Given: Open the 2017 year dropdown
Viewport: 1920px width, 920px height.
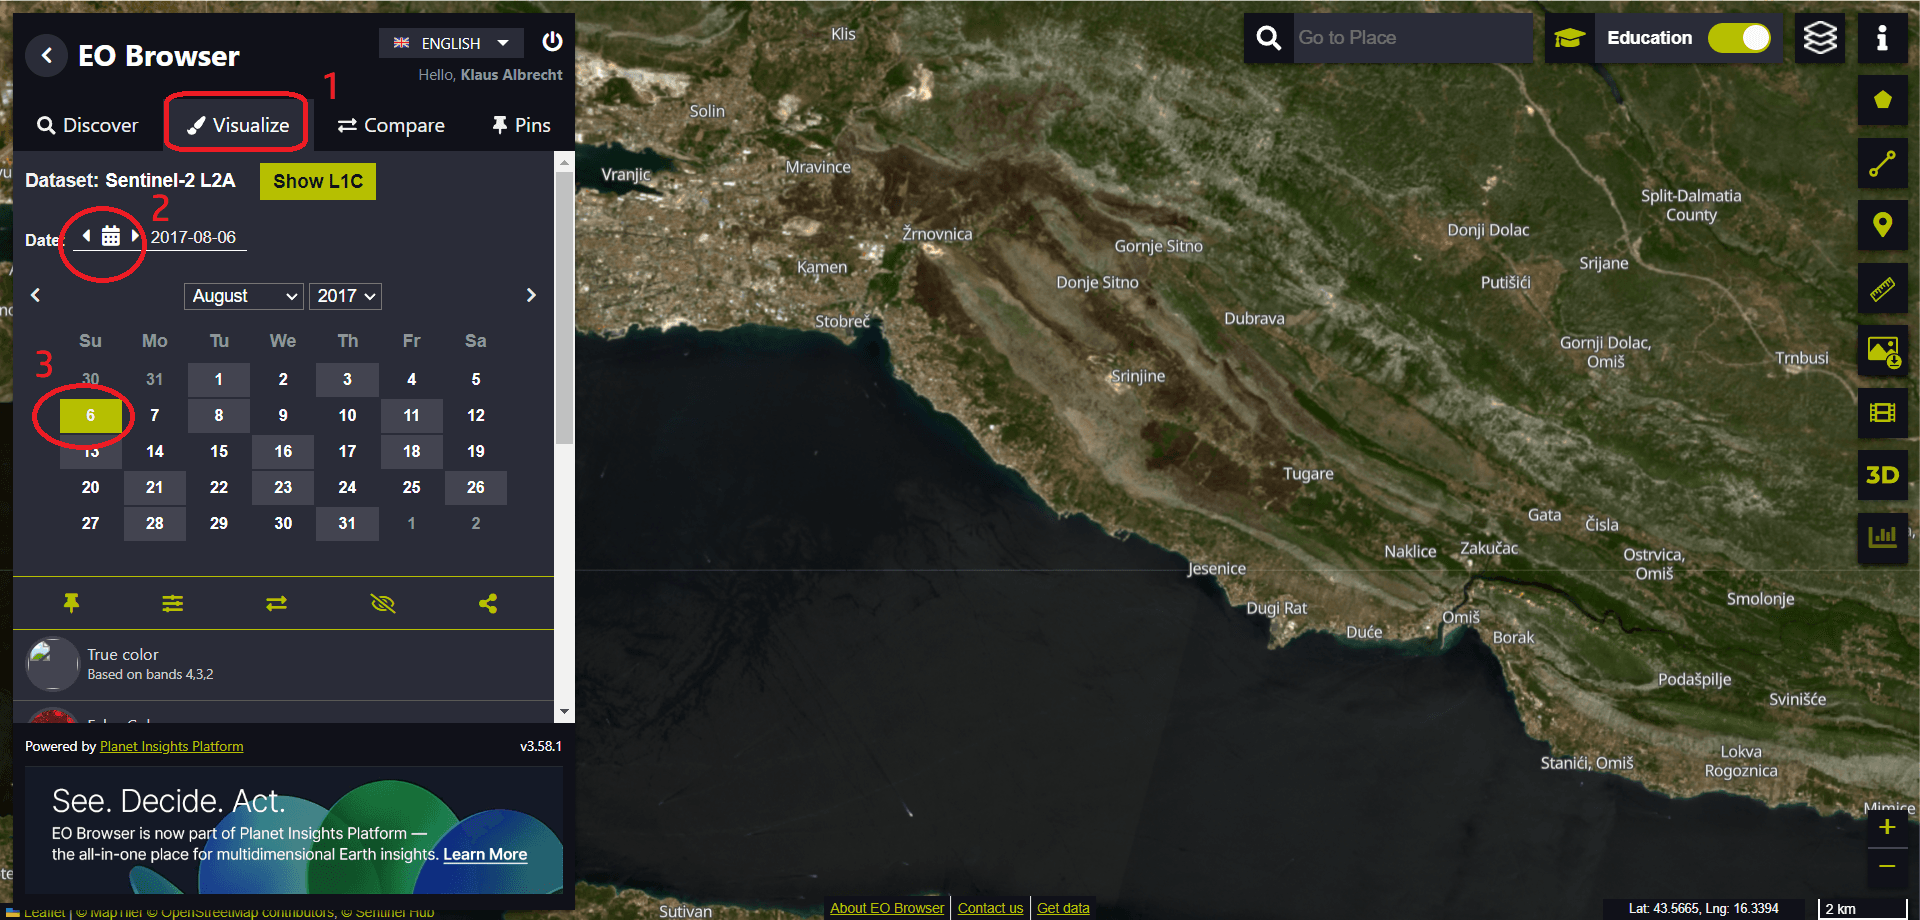Looking at the screenshot, I should tap(345, 296).
